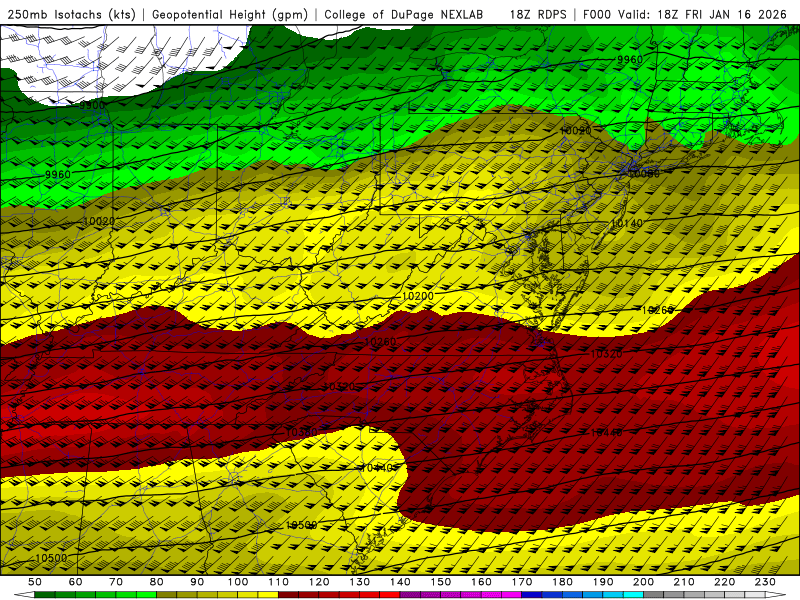Click the "F000" forecast hour text
The image size is (800, 600).
pyautogui.click(x=596, y=14)
